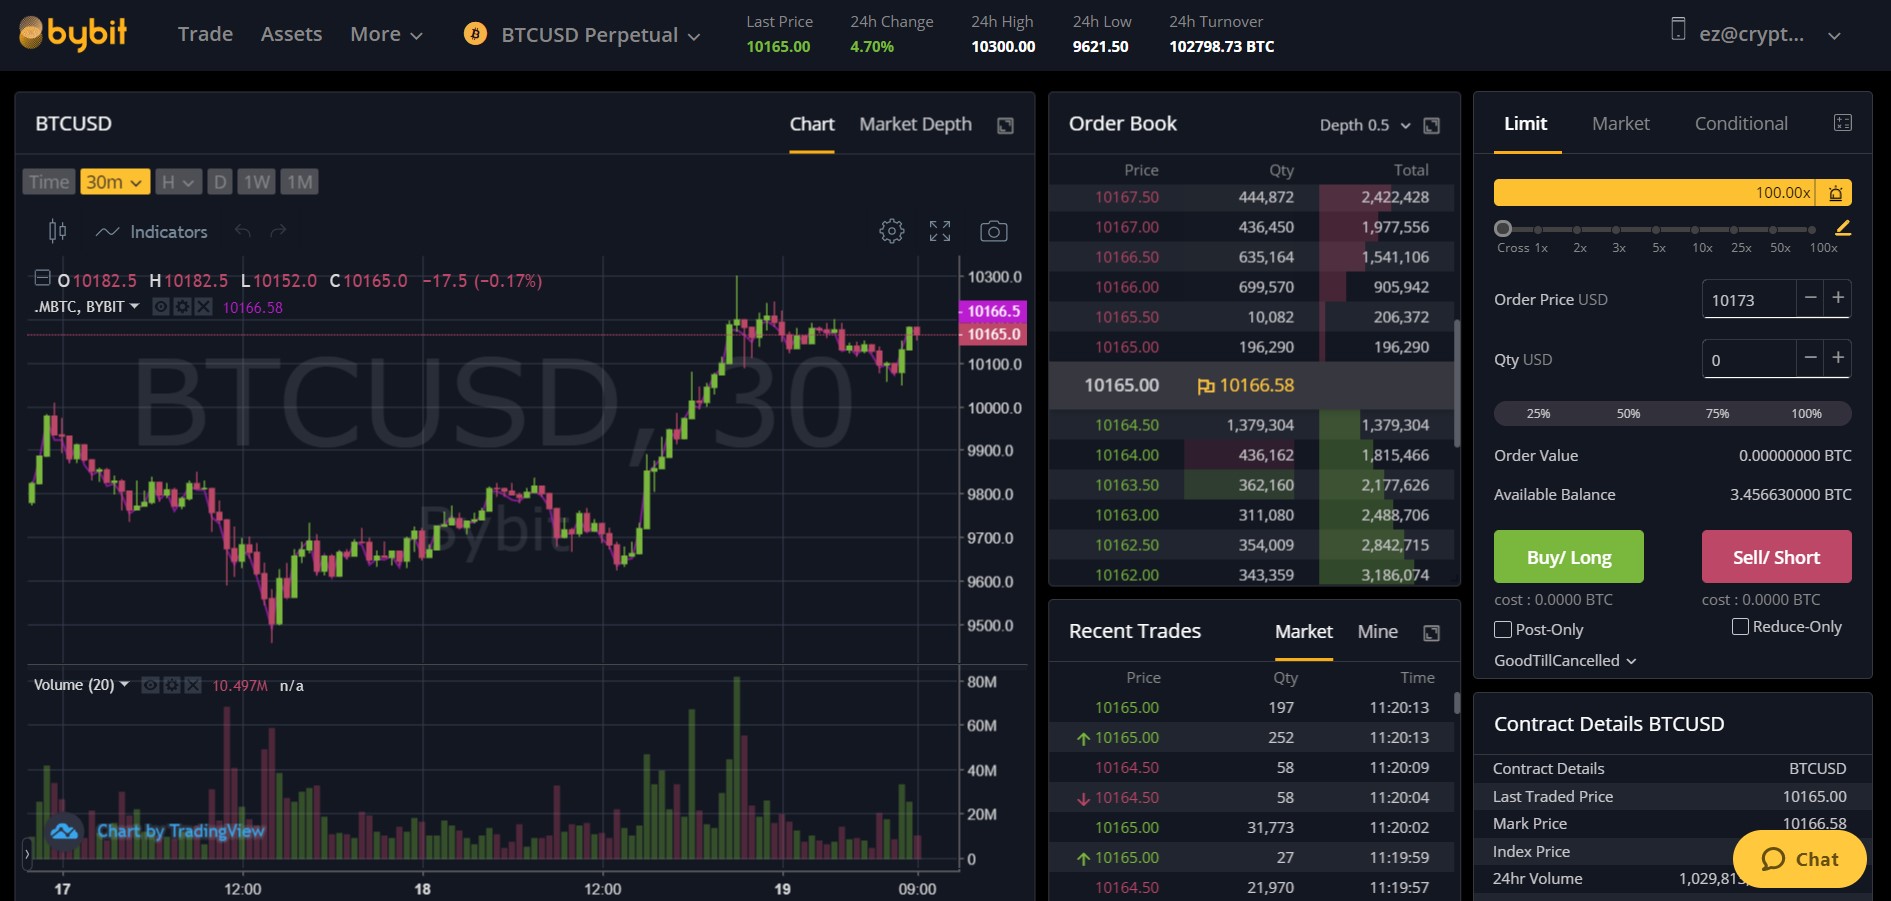The height and width of the screenshot is (901, 1891).
Task: Click the leverage lock icon
Action: (1836, 193)
